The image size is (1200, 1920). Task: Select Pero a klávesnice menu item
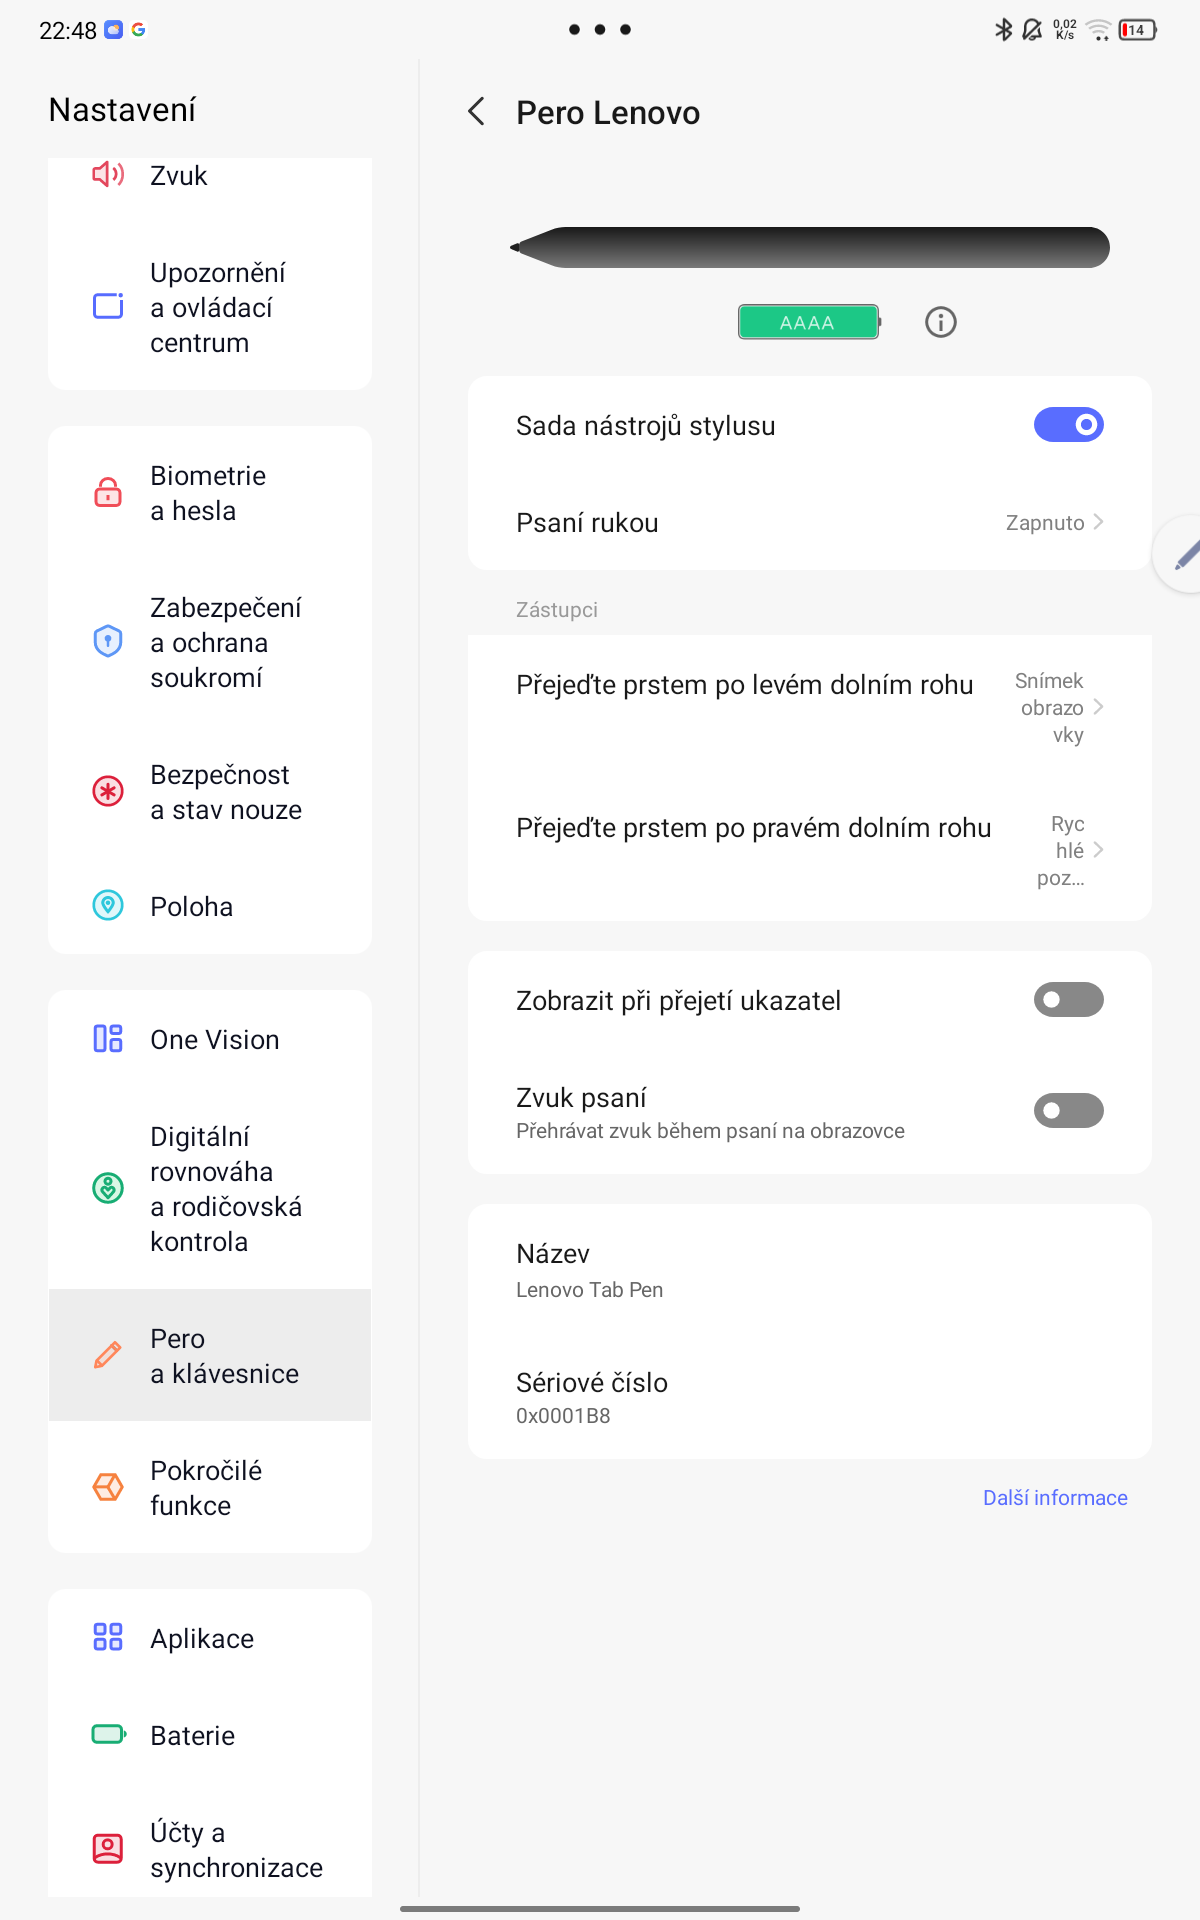[210, 1355]
